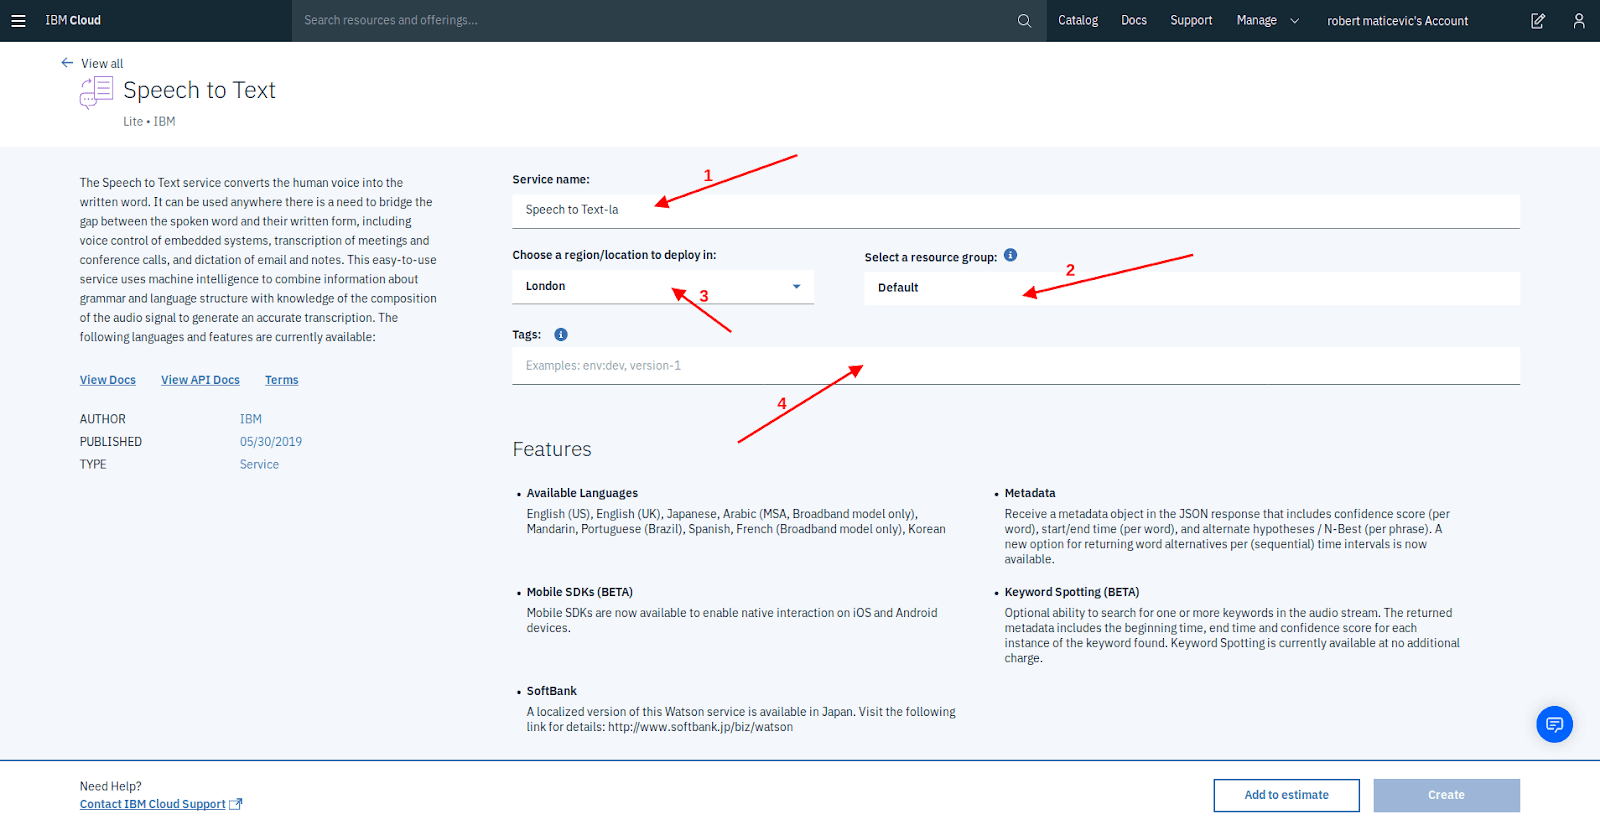
Task: Open the View Docs link
Action: pos(108,380)
